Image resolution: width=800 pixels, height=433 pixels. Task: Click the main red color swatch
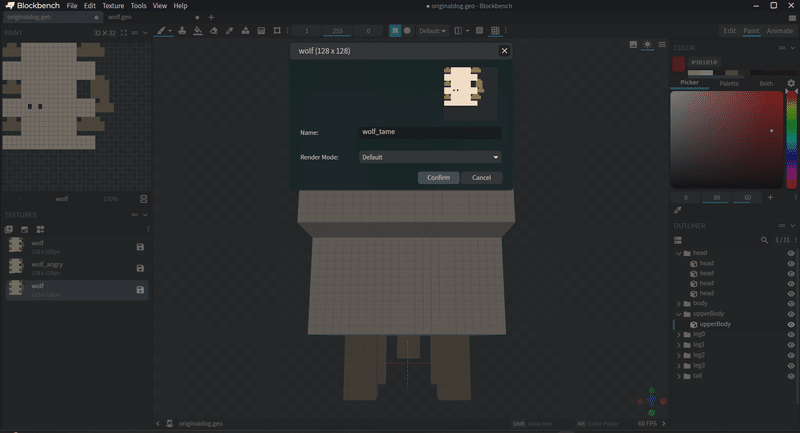(678, 64)
